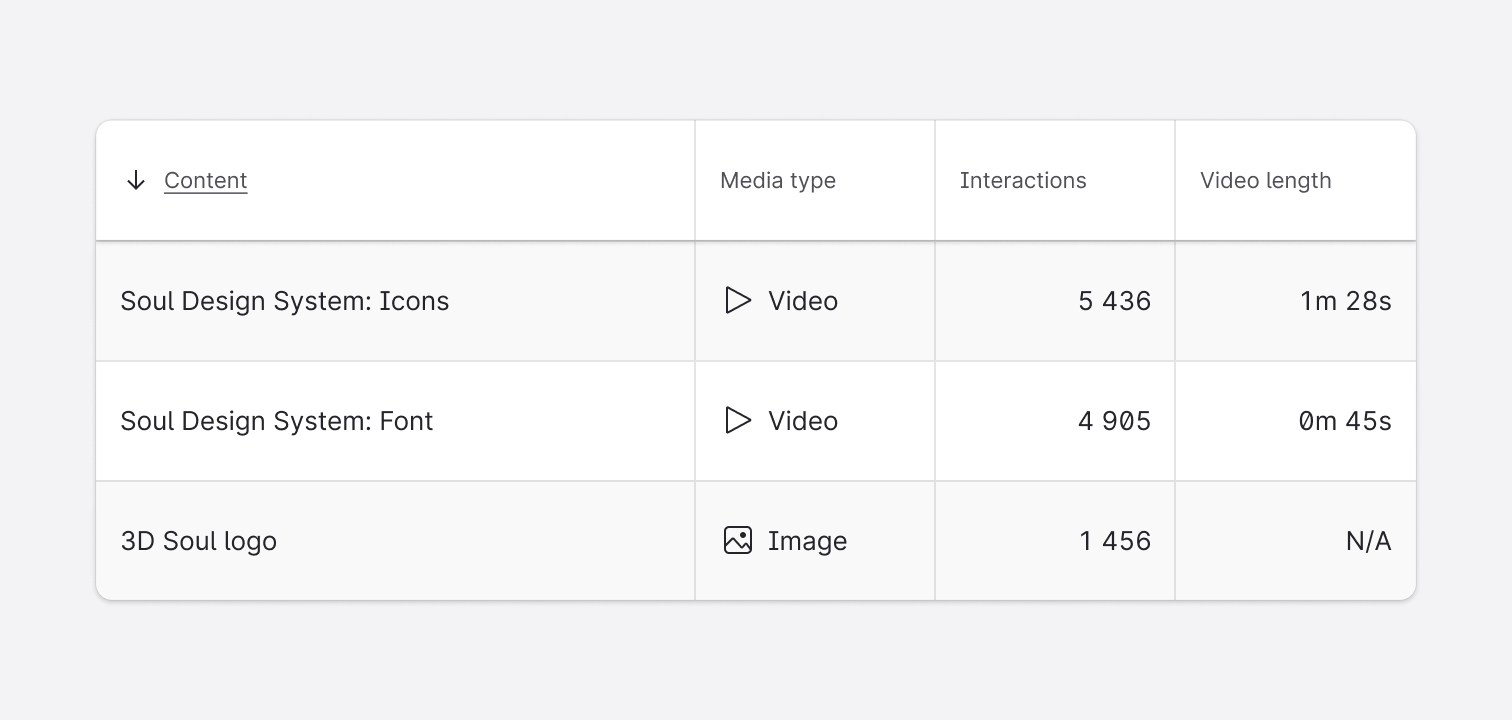Click the sort arrow beside Content
1512x720 pixels.
(136, 180)
